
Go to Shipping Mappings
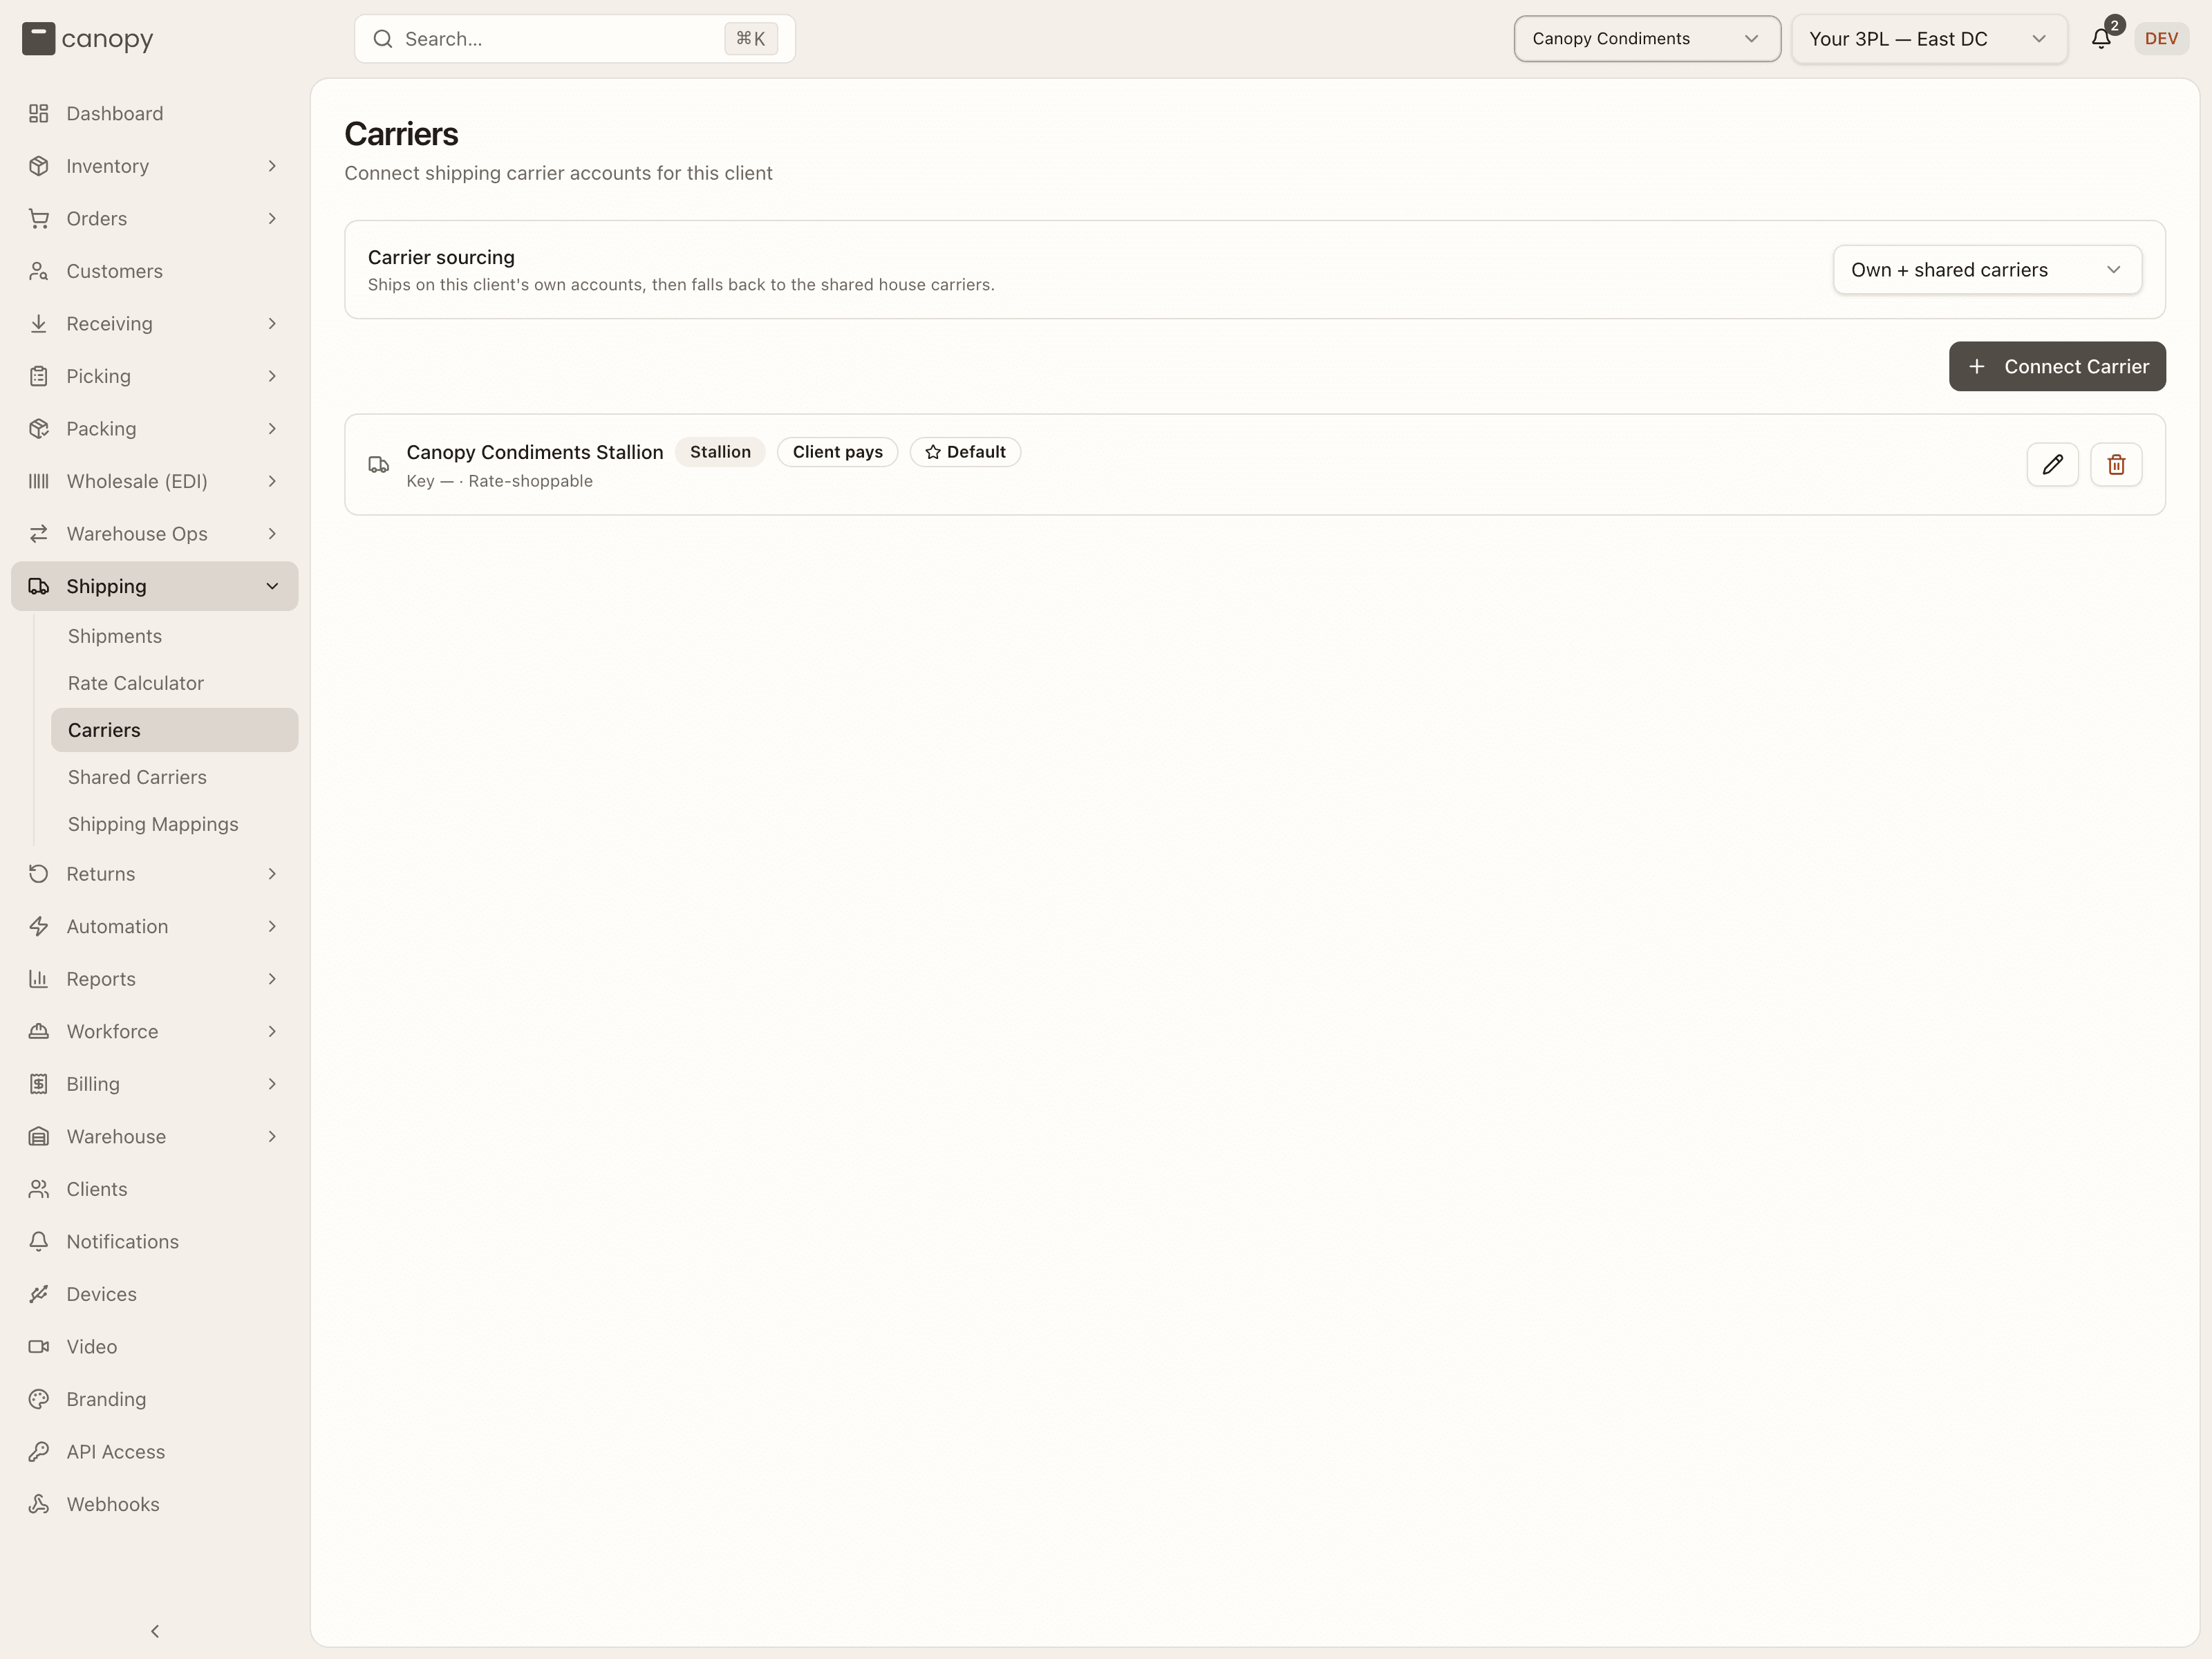[175, 824]
